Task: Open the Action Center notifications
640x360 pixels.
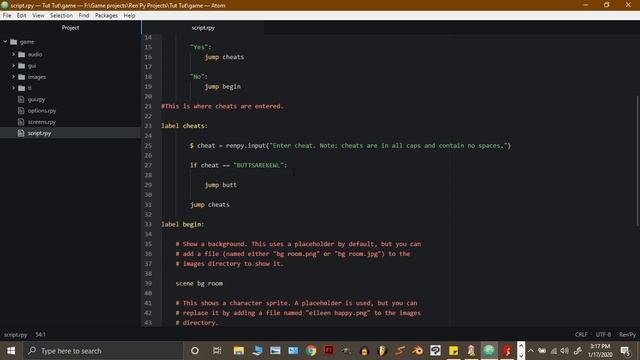Action: tap(625, 351)
